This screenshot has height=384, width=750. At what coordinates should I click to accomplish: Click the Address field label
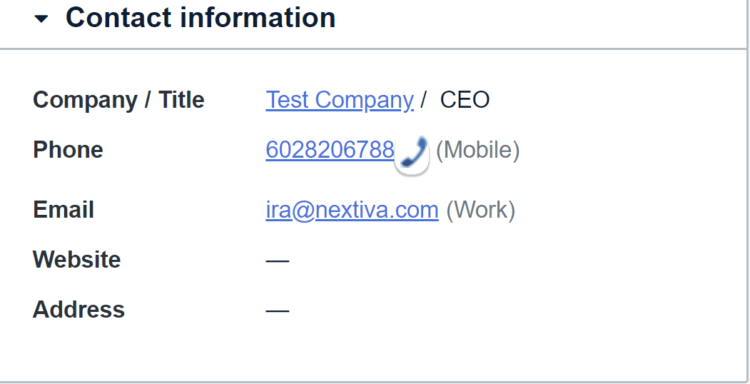78,309
